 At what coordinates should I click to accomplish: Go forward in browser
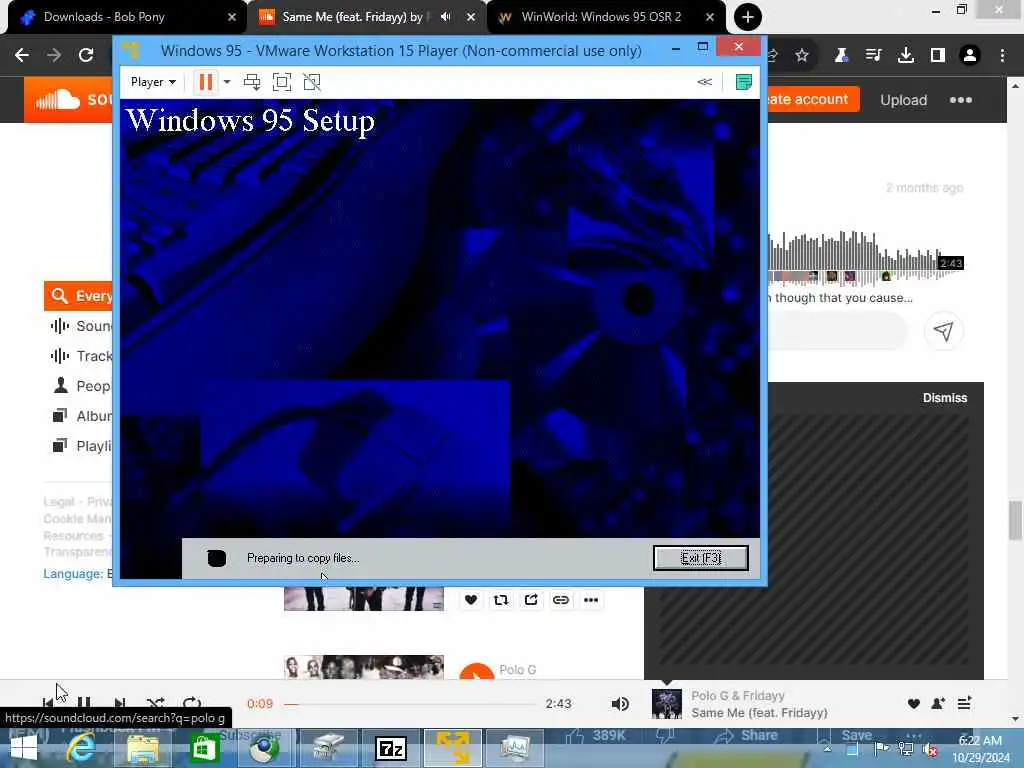point(54,56)
